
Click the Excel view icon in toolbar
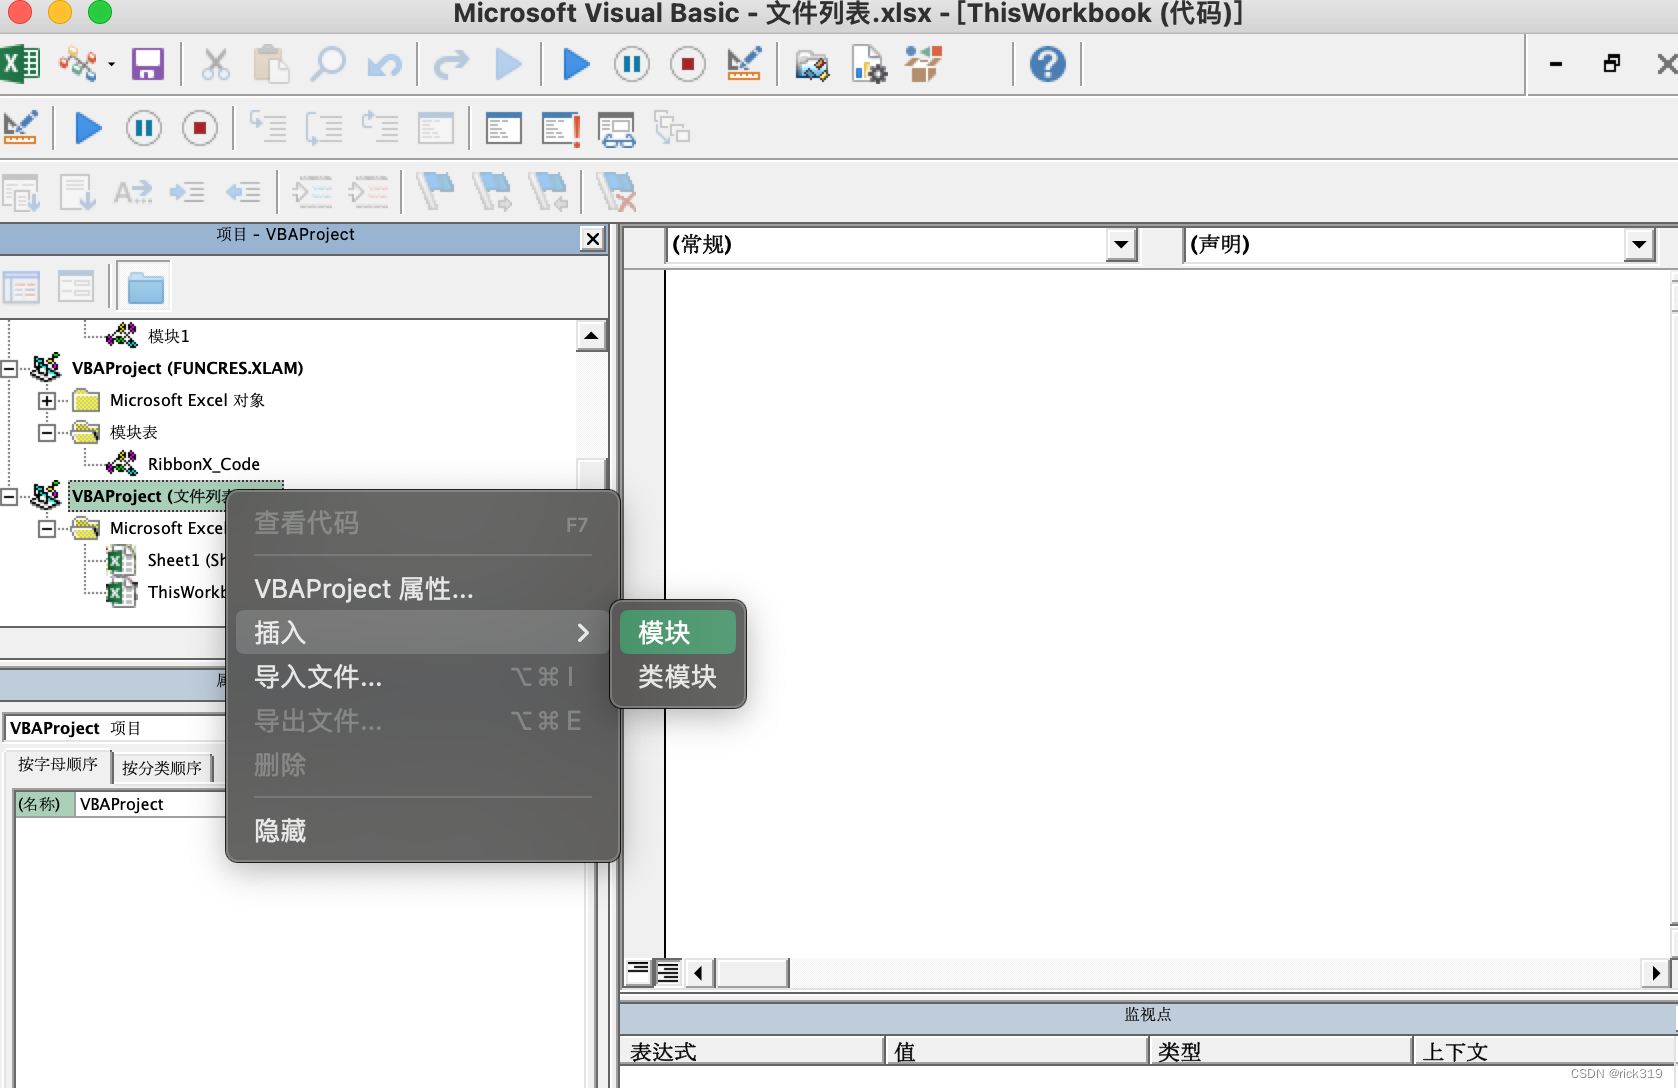pos(20,65)
